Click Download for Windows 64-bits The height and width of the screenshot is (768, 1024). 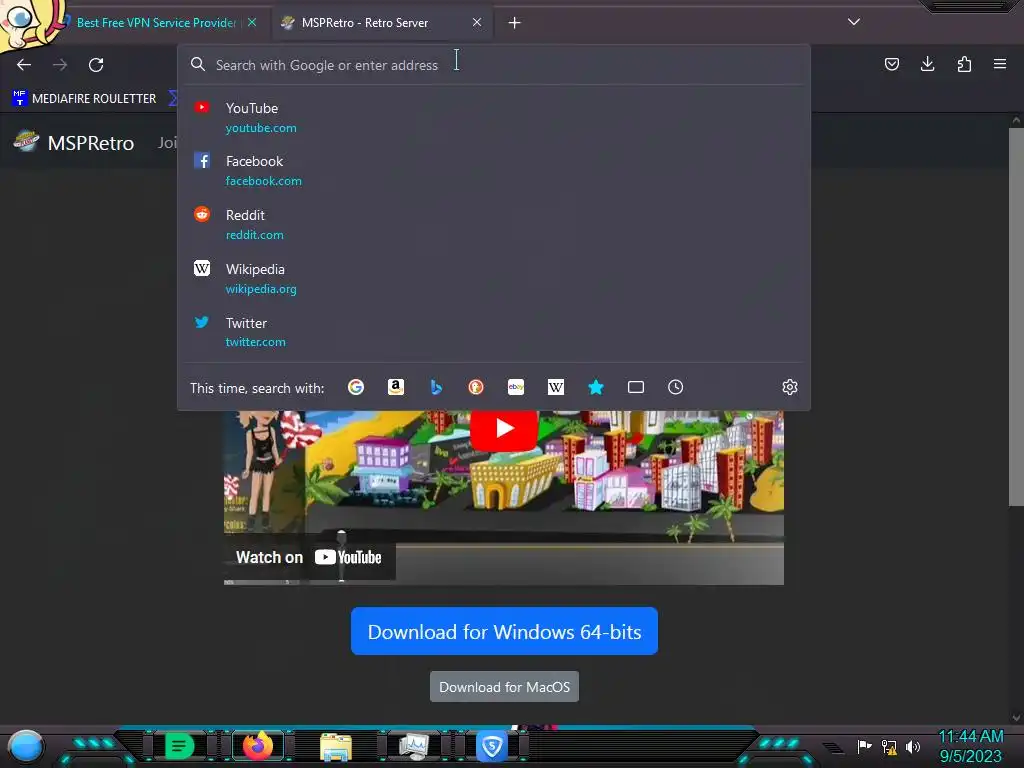click(x=504, y=631)
